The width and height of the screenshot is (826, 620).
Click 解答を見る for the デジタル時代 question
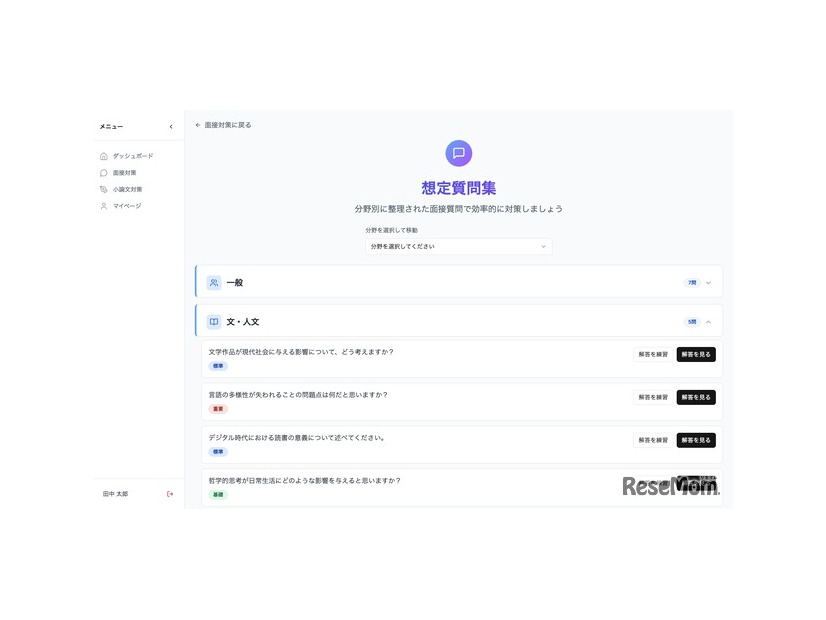(x=696, y=440)
